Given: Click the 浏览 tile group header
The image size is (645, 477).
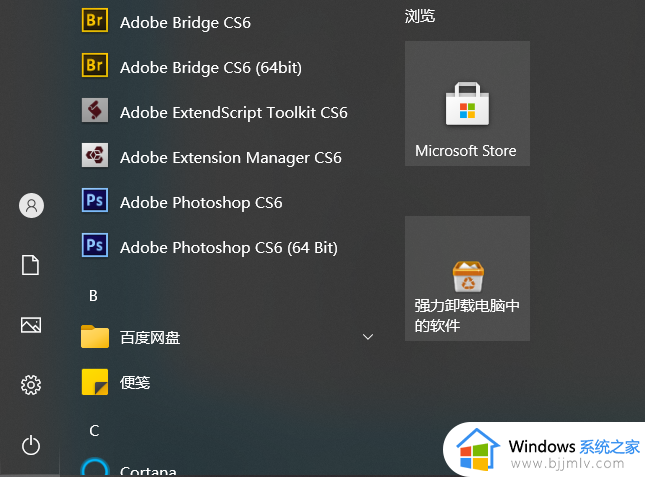Looking at the screenshot, I should coord(420,16).
